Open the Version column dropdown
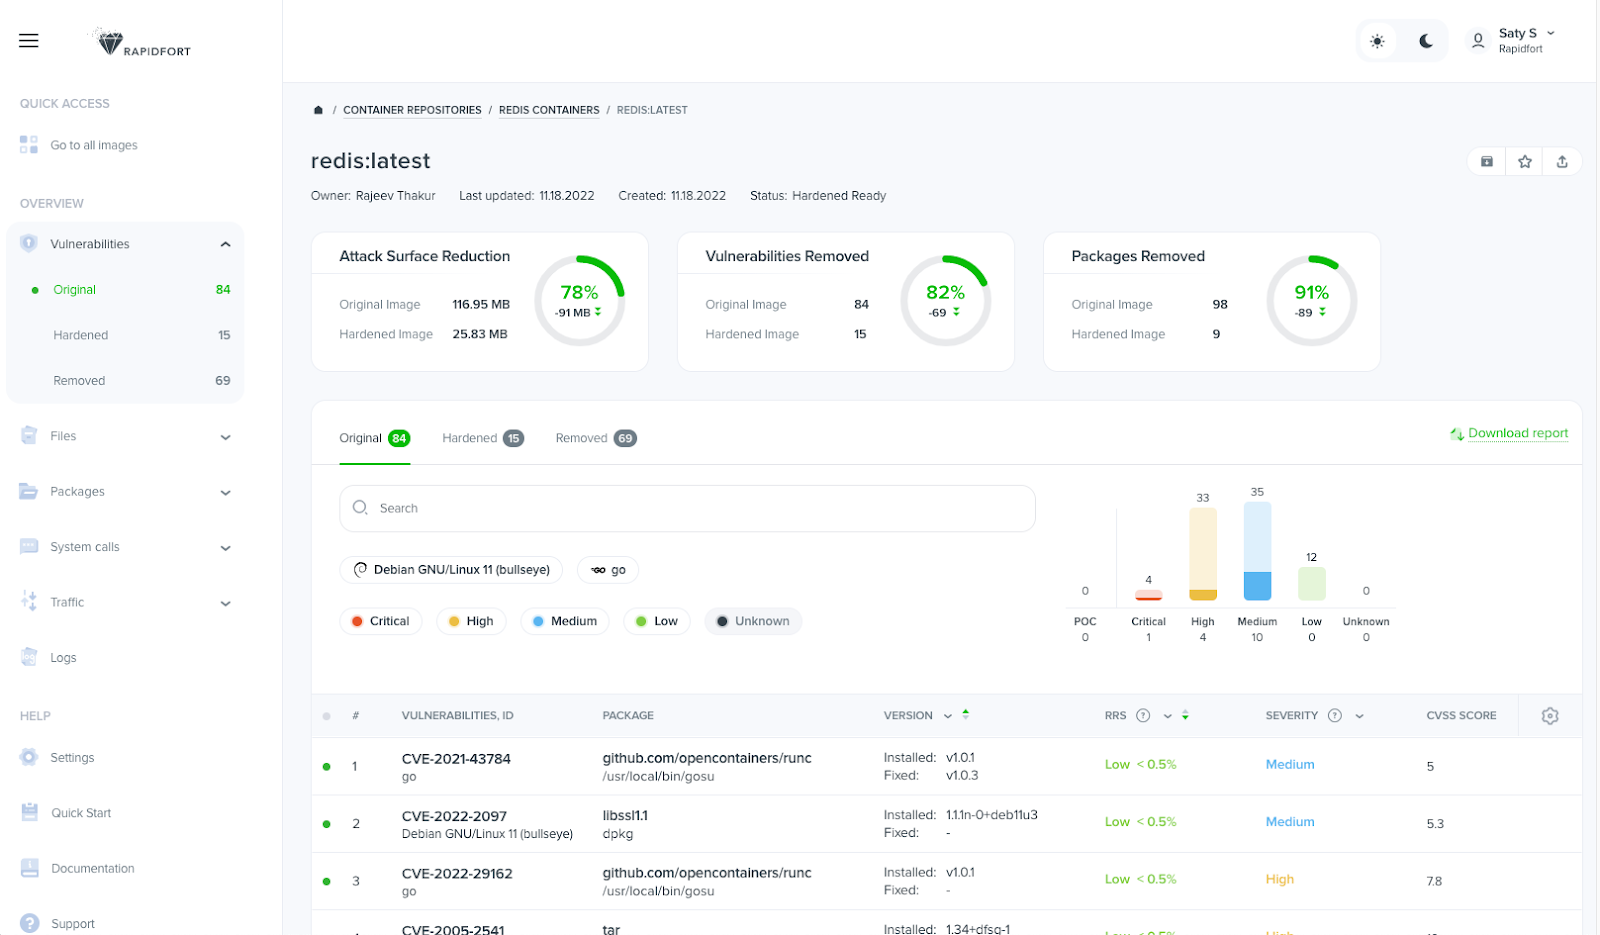1600x935 pixels. (947, 716)
